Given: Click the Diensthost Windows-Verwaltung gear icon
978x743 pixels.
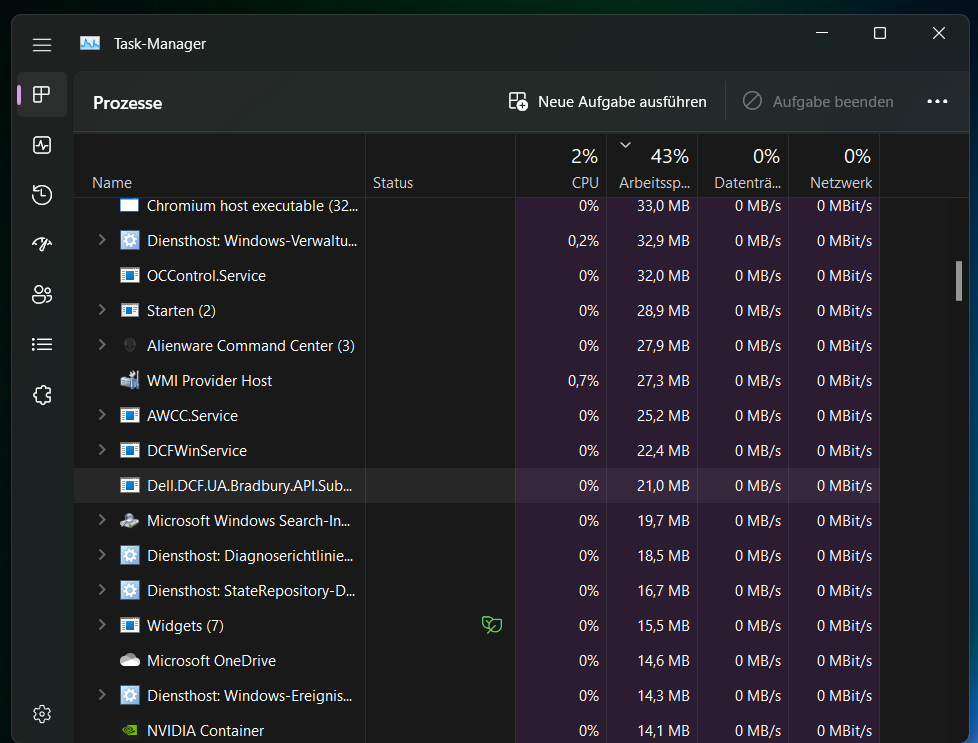Looking at the screenshot, I should 130,240.
